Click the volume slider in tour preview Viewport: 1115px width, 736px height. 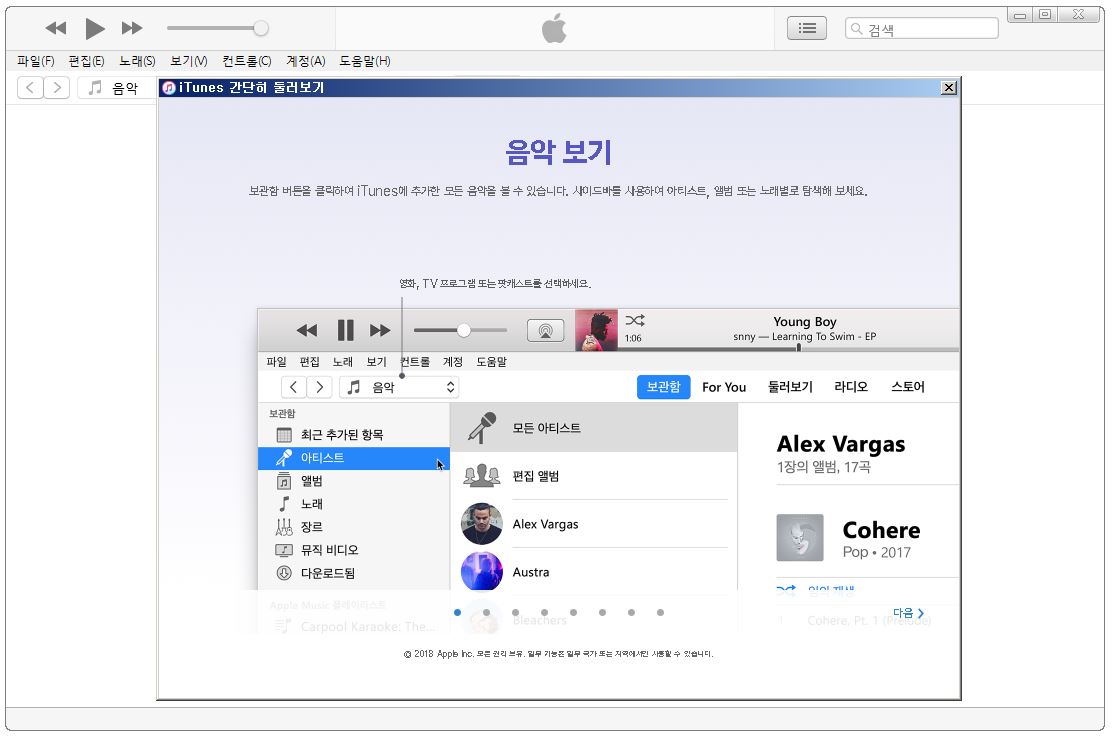(x=460, y=330)
